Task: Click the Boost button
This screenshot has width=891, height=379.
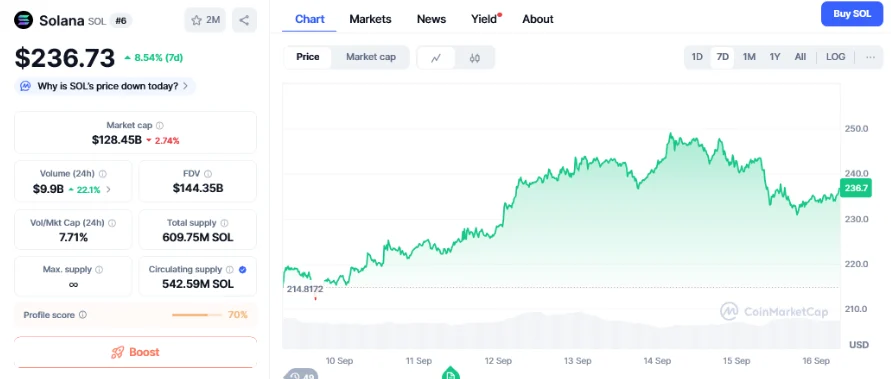Action: point(135,352)
